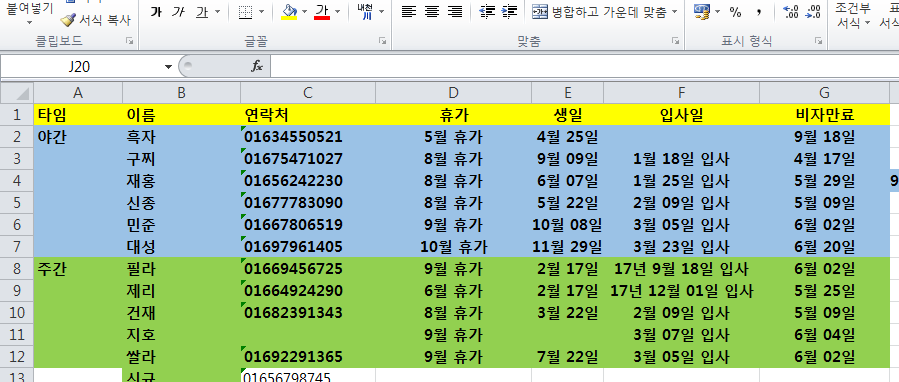Viewport: 899px width, 382px height.
Task: Increase indent in alignment group
Action: (x=509, y=11)
